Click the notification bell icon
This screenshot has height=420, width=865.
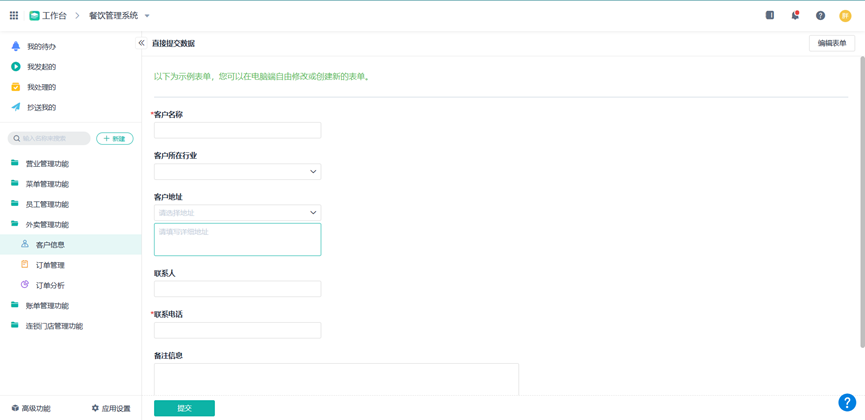[x=795, y=15]
